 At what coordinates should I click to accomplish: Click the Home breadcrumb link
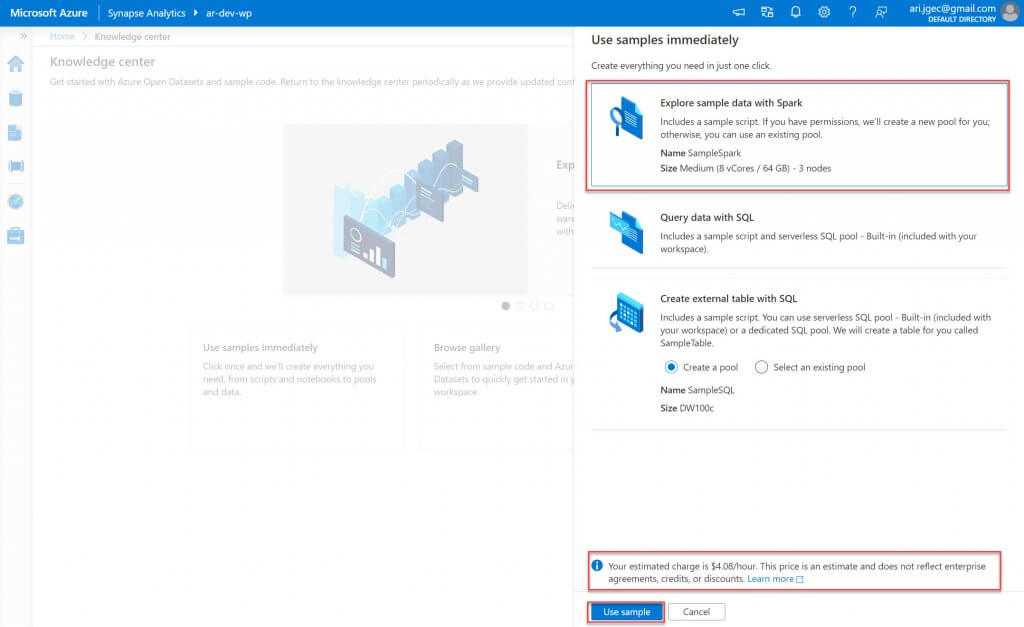[x=62, y=37]
